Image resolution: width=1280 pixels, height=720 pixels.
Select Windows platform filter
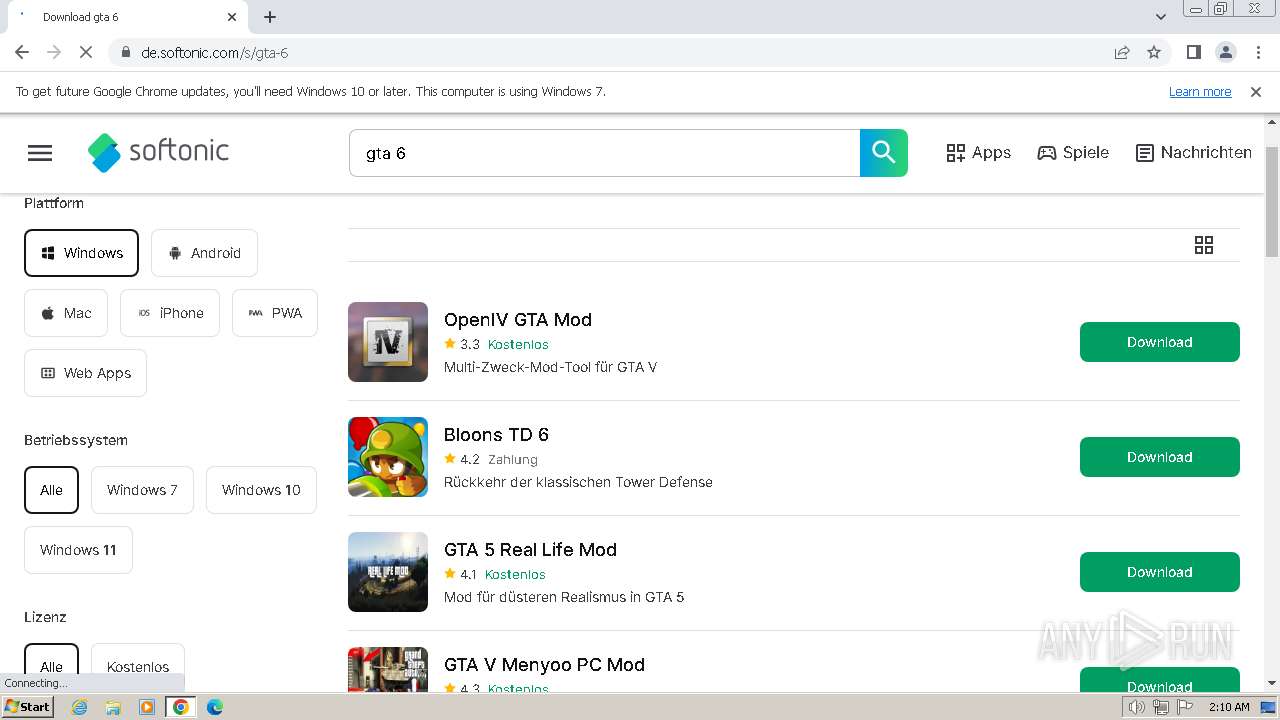click(82, 253)
